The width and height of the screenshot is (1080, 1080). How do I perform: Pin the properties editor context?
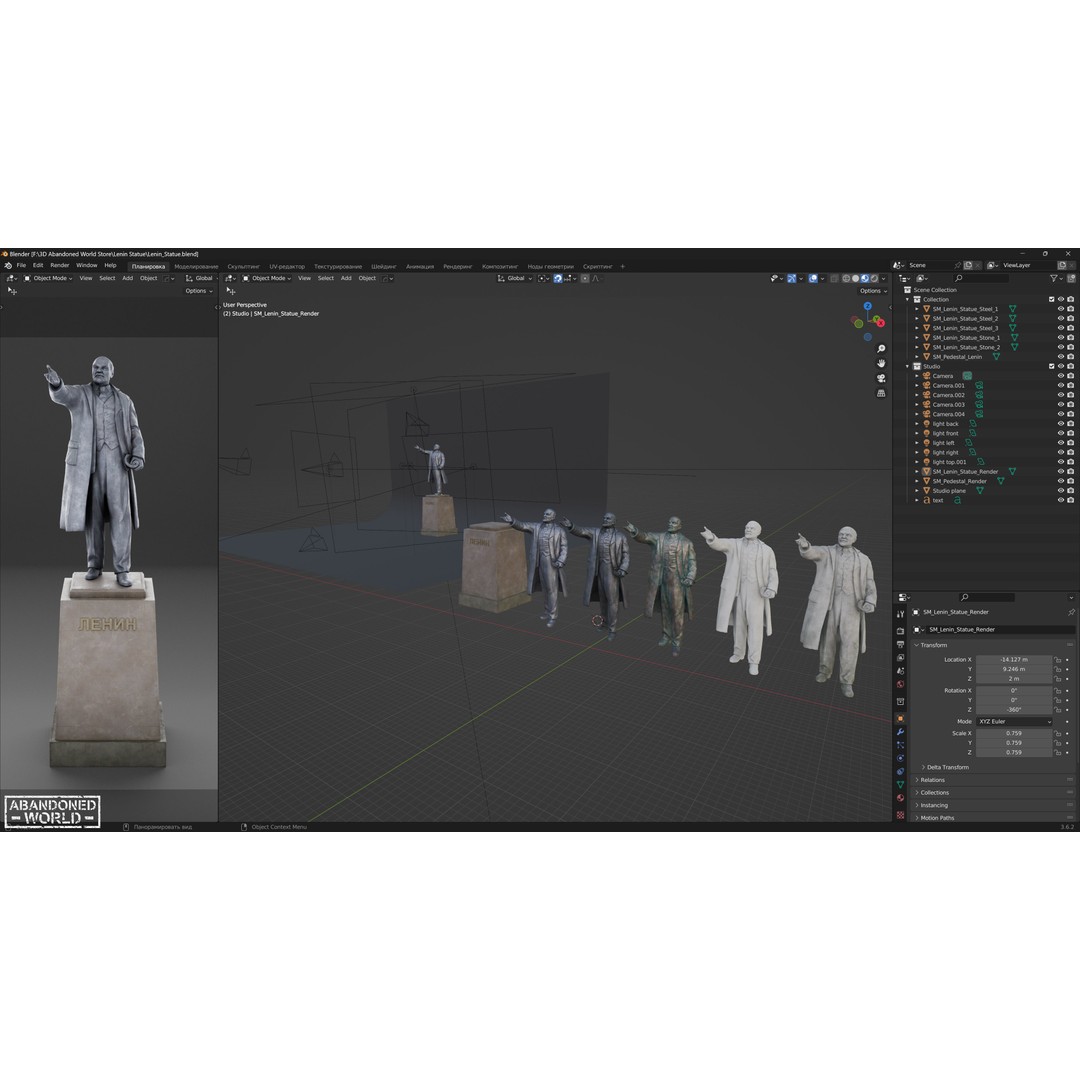tap(1071, 612)
